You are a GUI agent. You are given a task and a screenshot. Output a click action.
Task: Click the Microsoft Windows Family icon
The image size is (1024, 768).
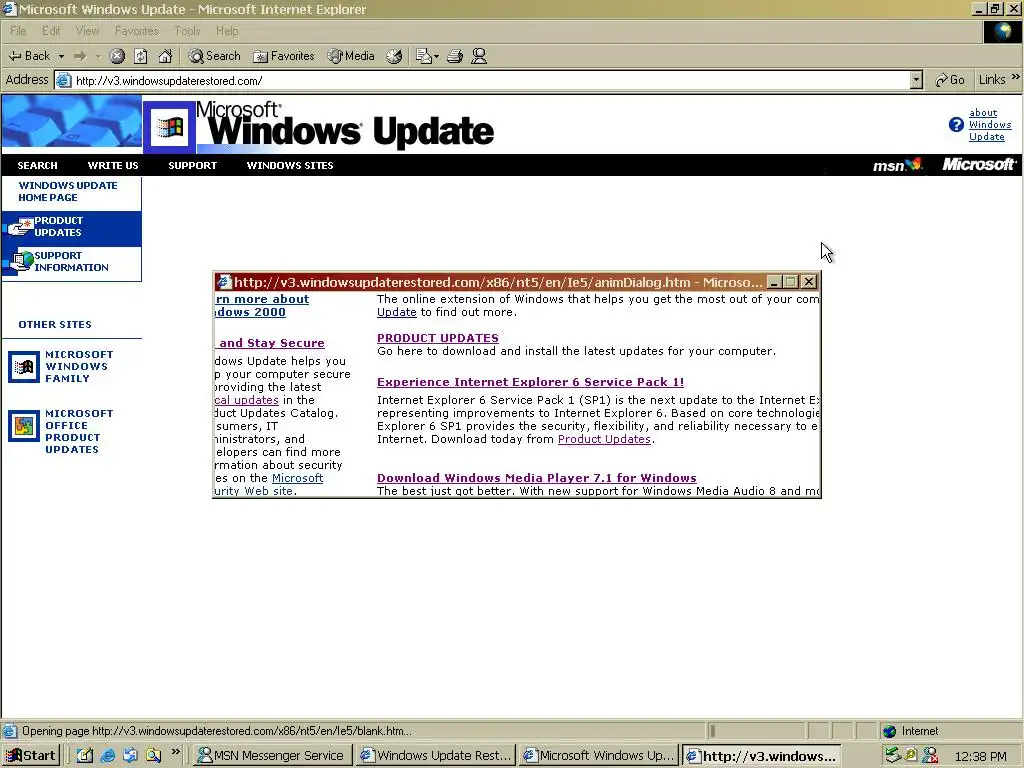(x=24, y=367)
